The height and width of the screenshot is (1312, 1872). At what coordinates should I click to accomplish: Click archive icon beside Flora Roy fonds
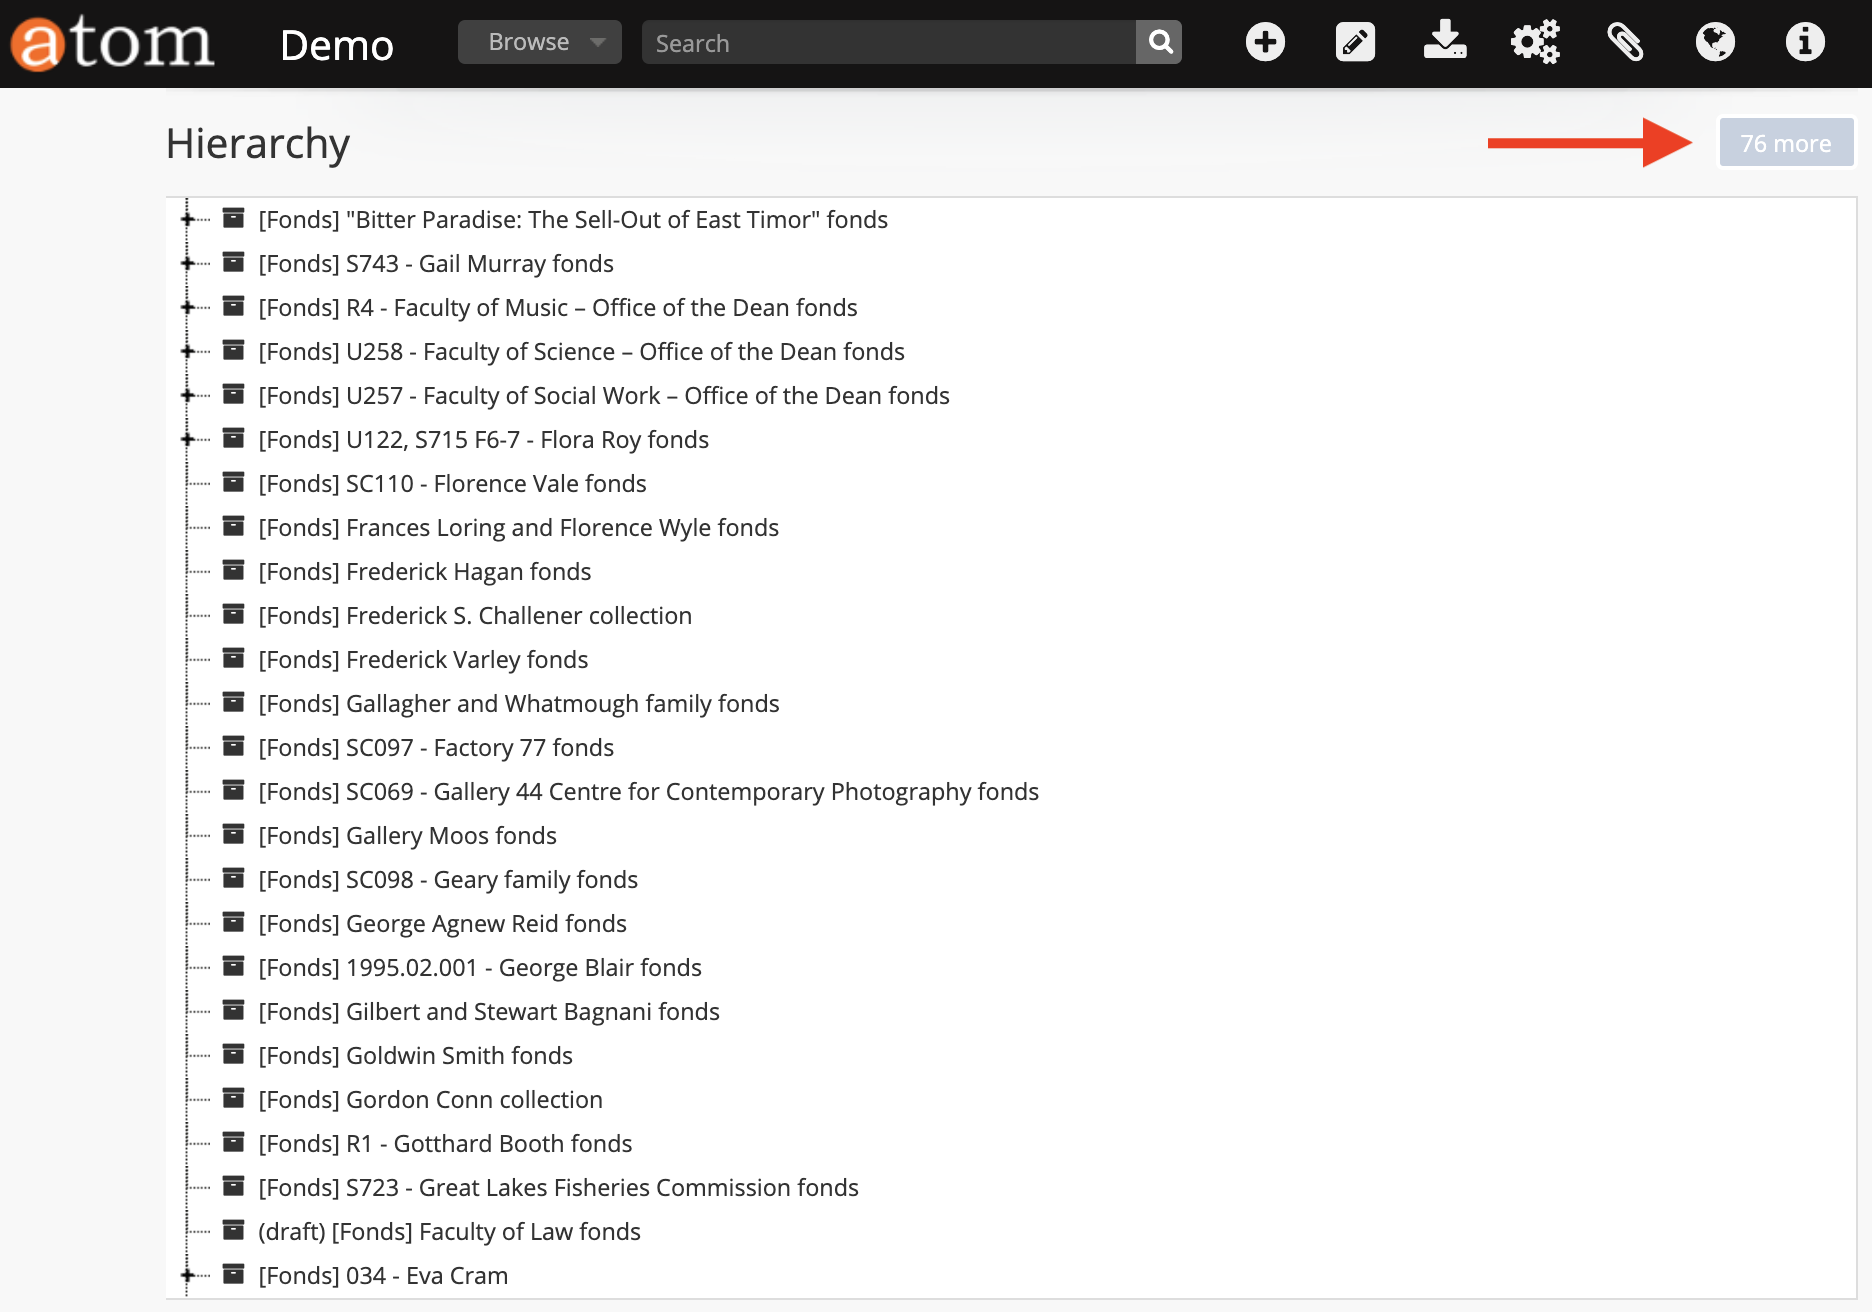[x=233, y=438]
